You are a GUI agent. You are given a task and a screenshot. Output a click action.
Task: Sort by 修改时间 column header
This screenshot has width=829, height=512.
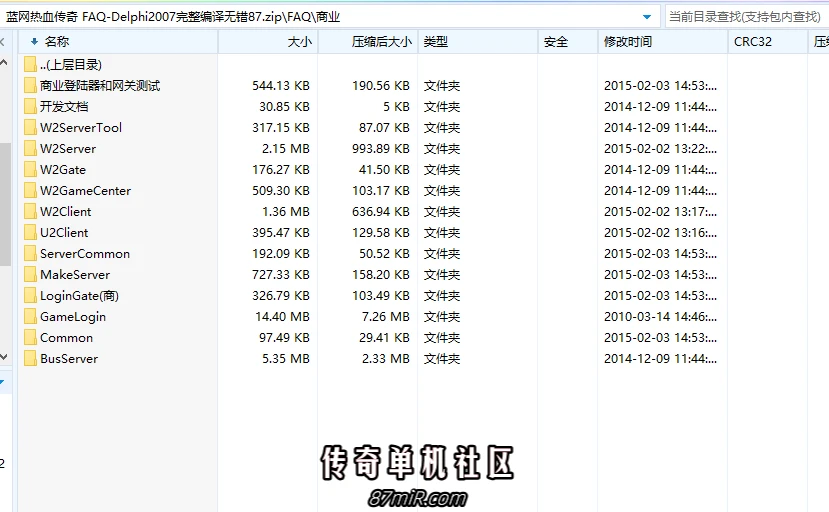point(663,42)
